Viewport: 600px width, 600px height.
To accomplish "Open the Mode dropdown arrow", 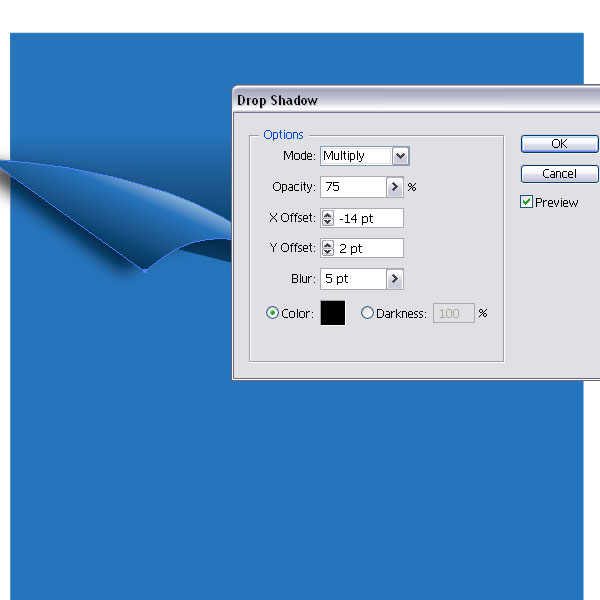I will pyautogui.click(x=401, y=156).
